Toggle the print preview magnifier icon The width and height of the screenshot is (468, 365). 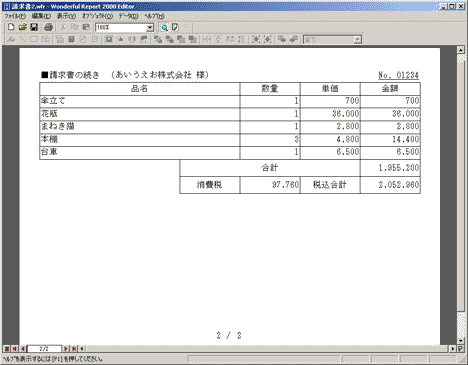tap(164, 28)
